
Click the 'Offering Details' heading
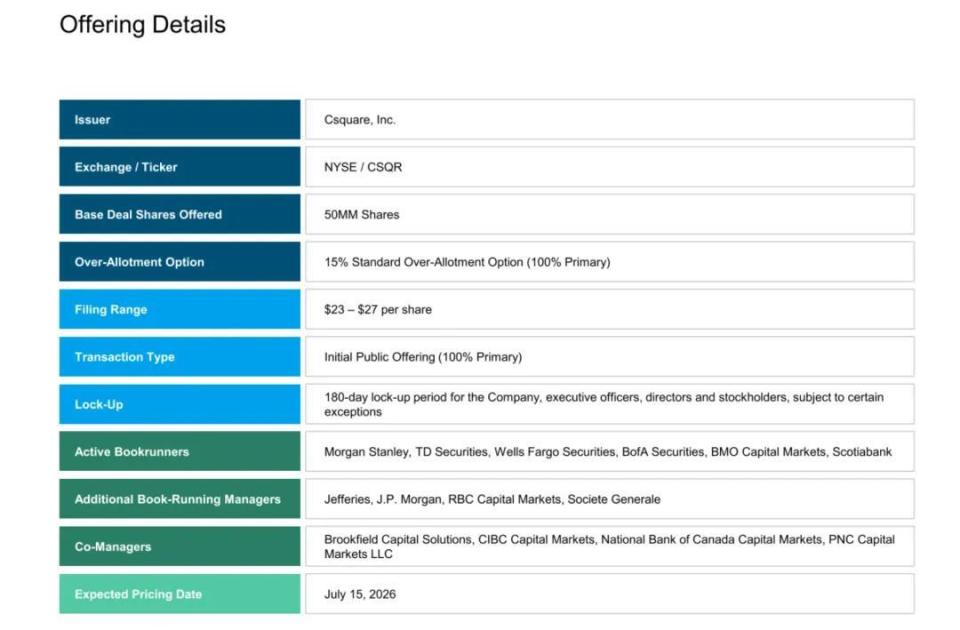[x=143, y=25]
